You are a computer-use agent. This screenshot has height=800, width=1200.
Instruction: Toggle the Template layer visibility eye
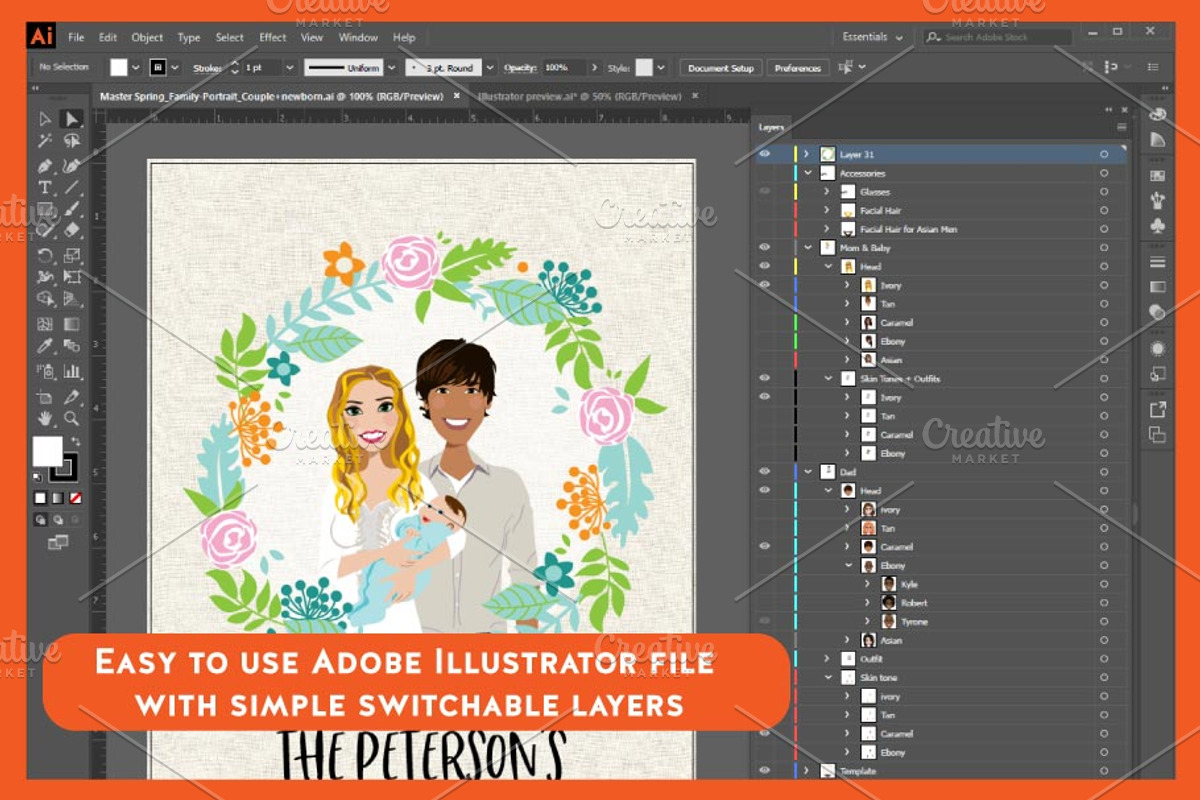tap(765, 770)
